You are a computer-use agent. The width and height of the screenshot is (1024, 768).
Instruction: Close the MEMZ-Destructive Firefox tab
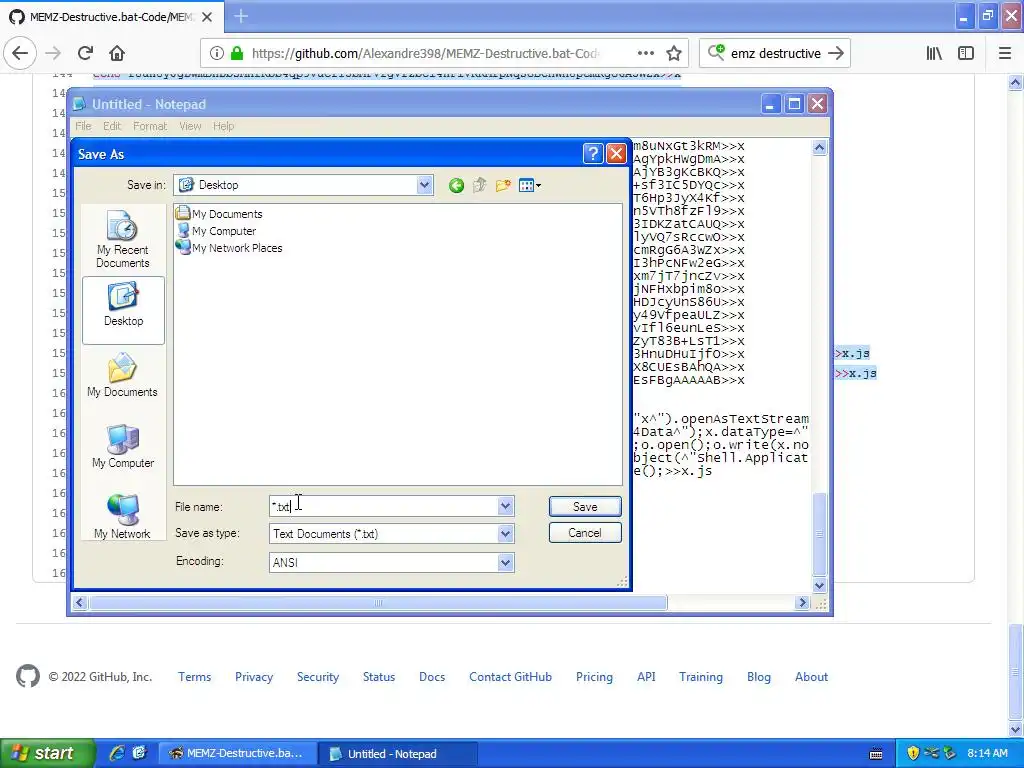point(207,17)
